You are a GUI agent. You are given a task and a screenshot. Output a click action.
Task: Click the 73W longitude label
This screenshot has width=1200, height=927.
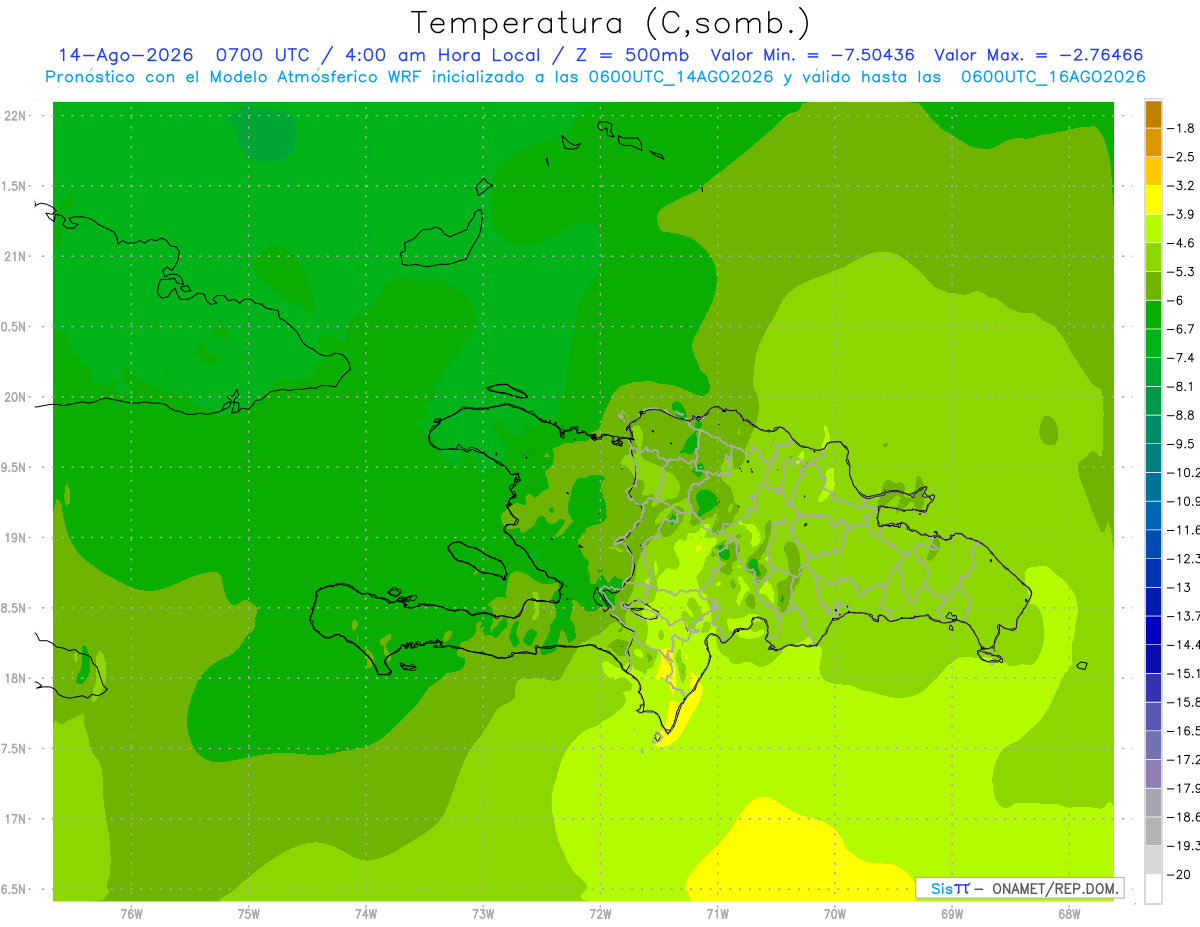483,913
